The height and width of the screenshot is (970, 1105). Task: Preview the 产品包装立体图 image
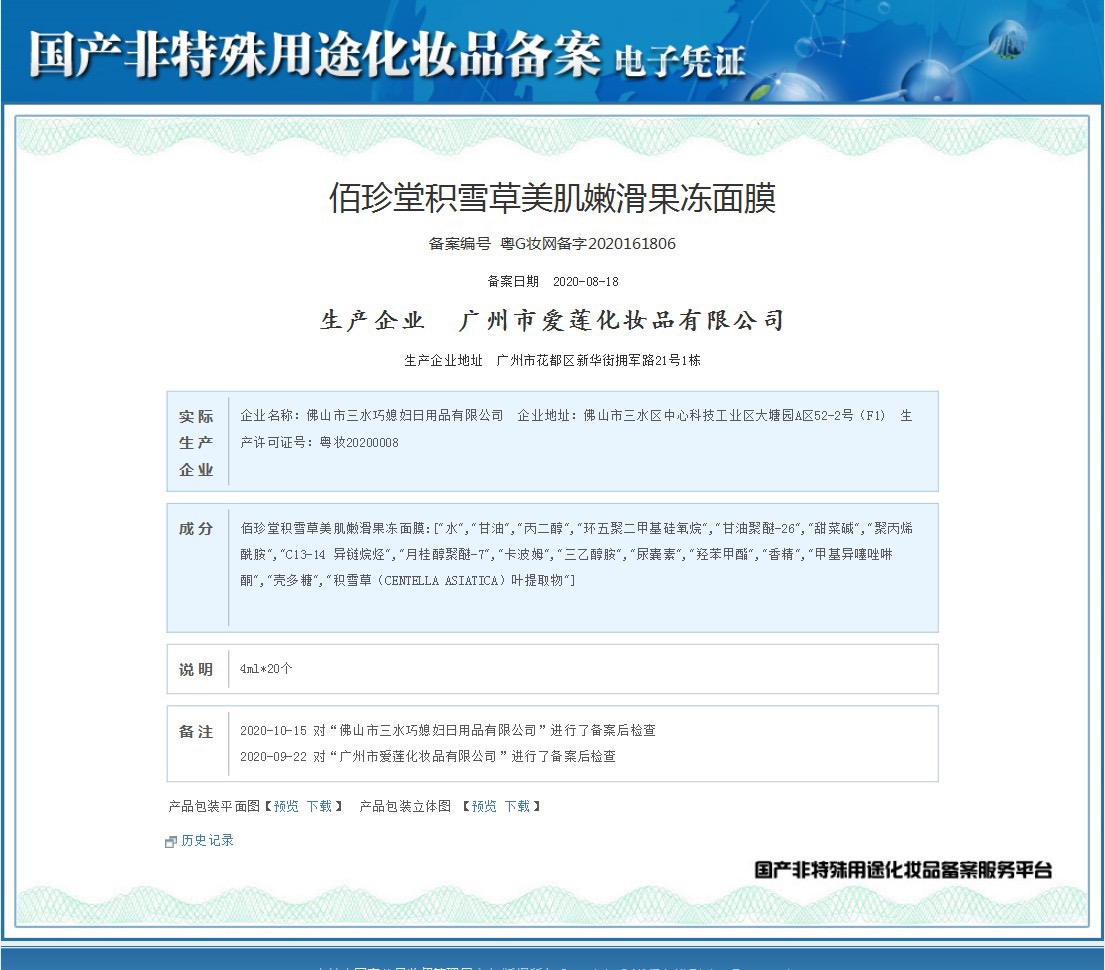click(x=484, y=806)
